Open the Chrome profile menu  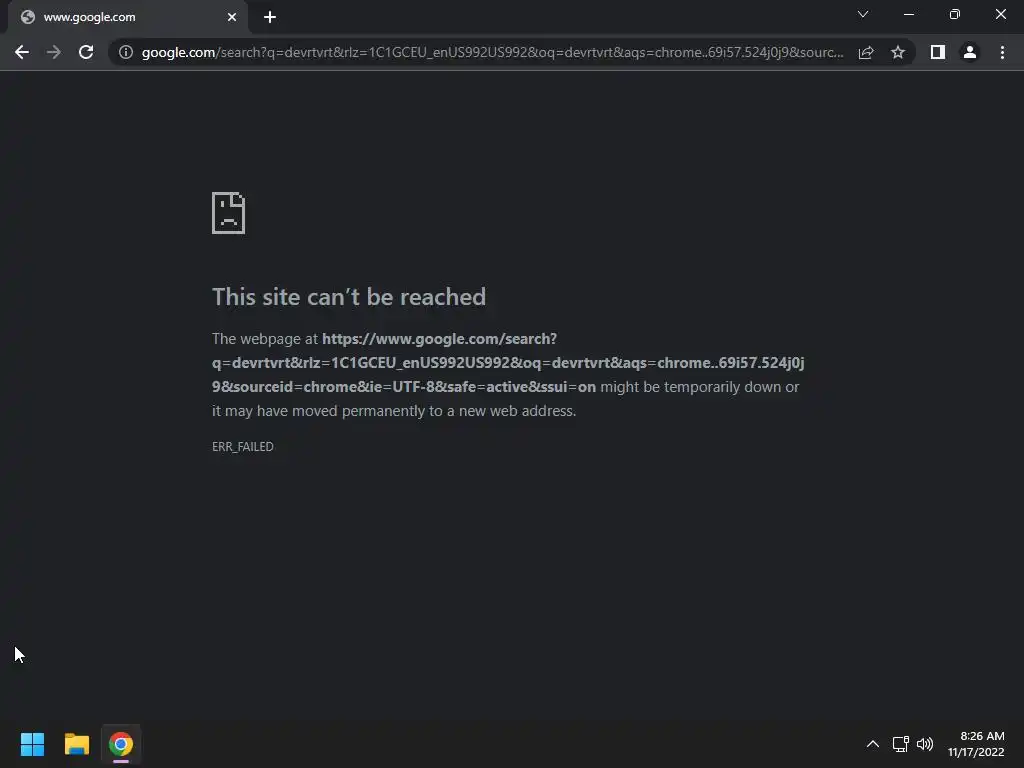click(x=970, y=52)
